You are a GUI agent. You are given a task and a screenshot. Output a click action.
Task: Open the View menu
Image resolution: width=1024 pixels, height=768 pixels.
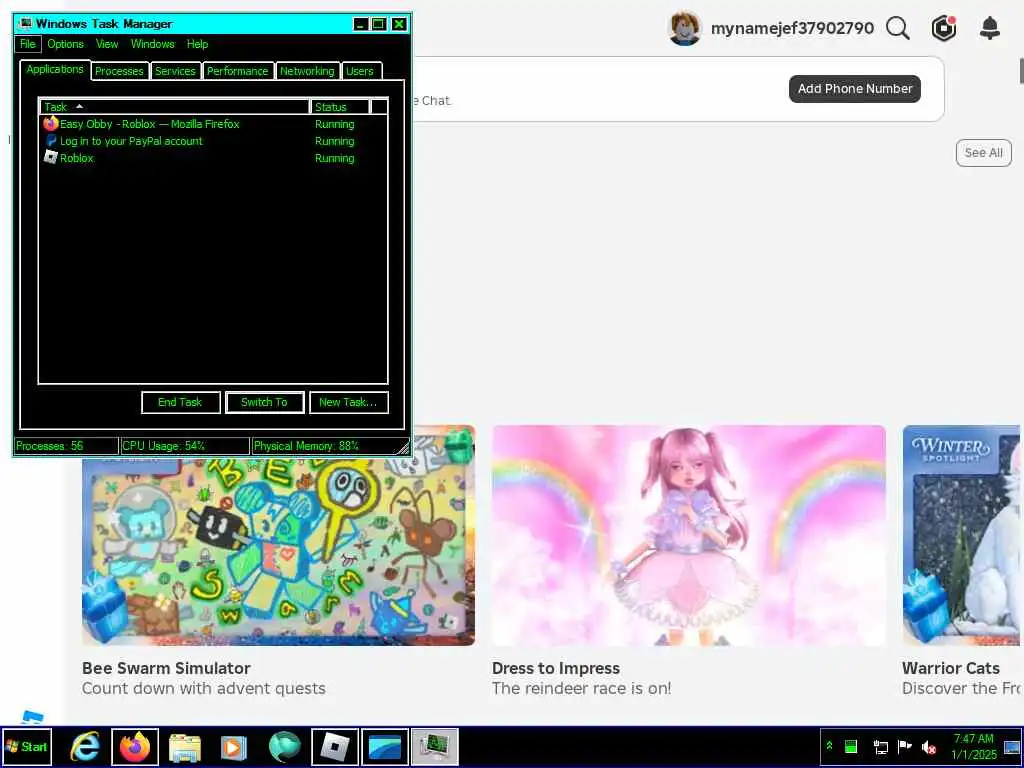[107, 44]
